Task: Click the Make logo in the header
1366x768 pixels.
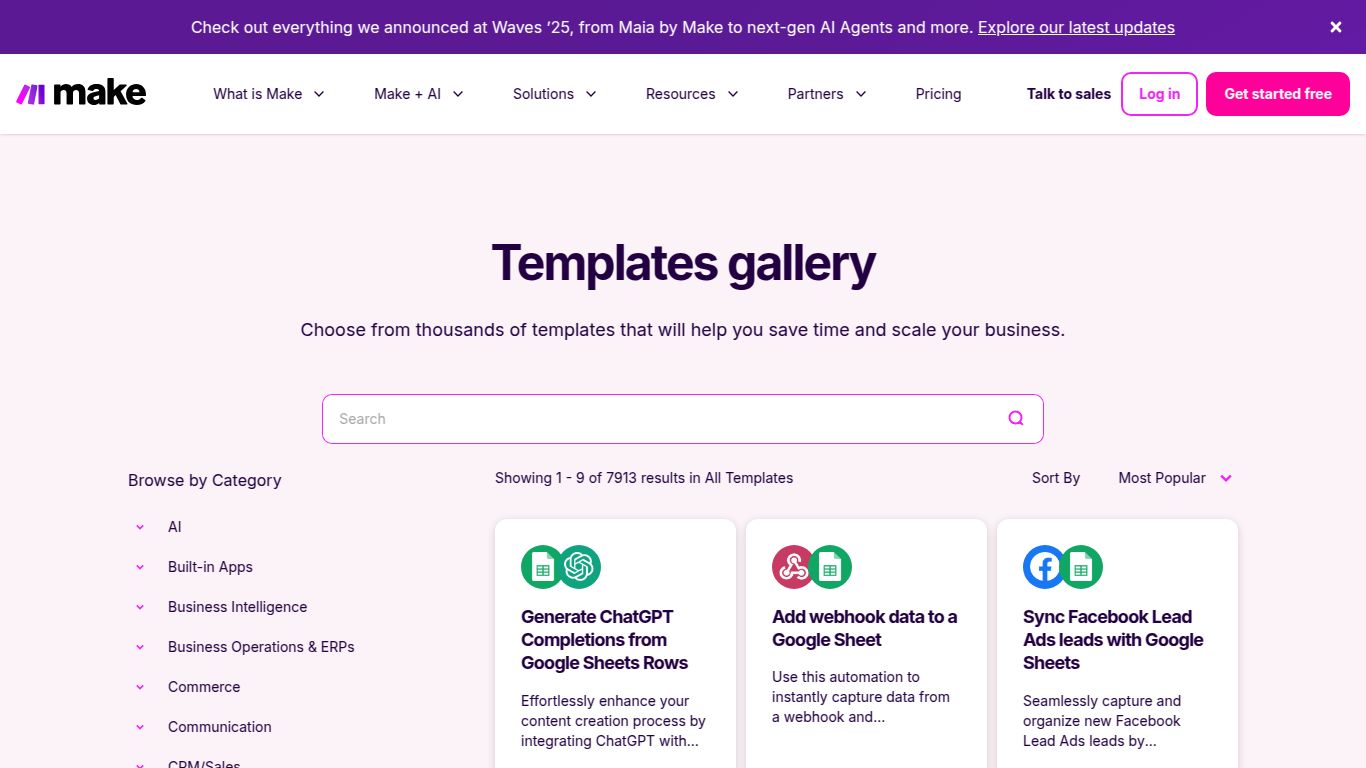Action: tap(80, 92)
